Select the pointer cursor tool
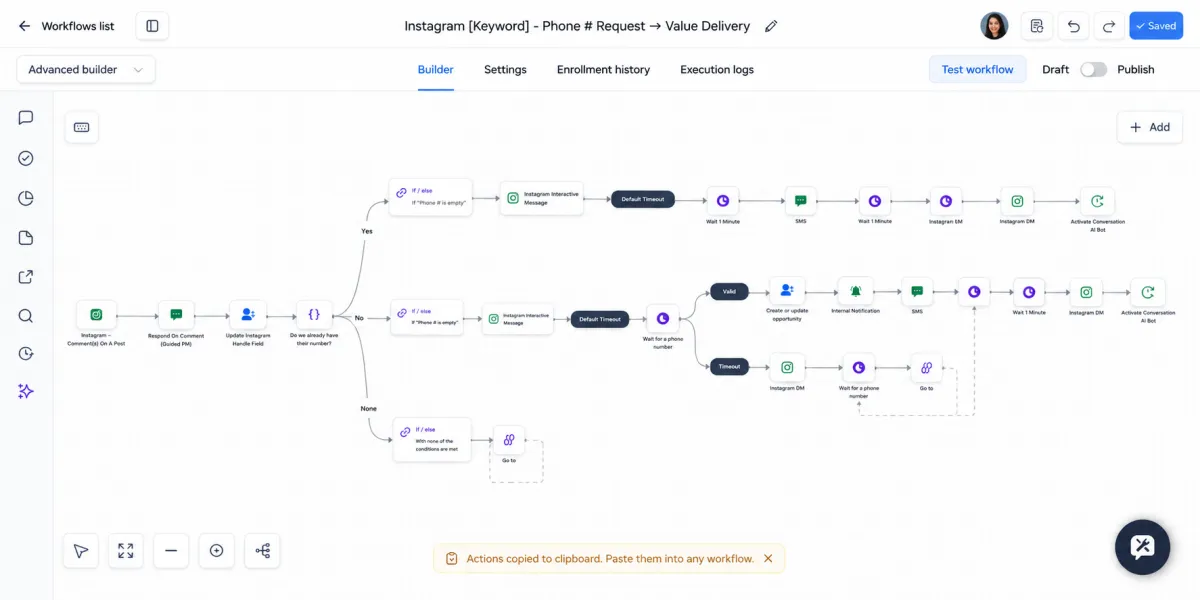Screen dimensions: 1200x600 pyautogui.click(x=81, y=551)
